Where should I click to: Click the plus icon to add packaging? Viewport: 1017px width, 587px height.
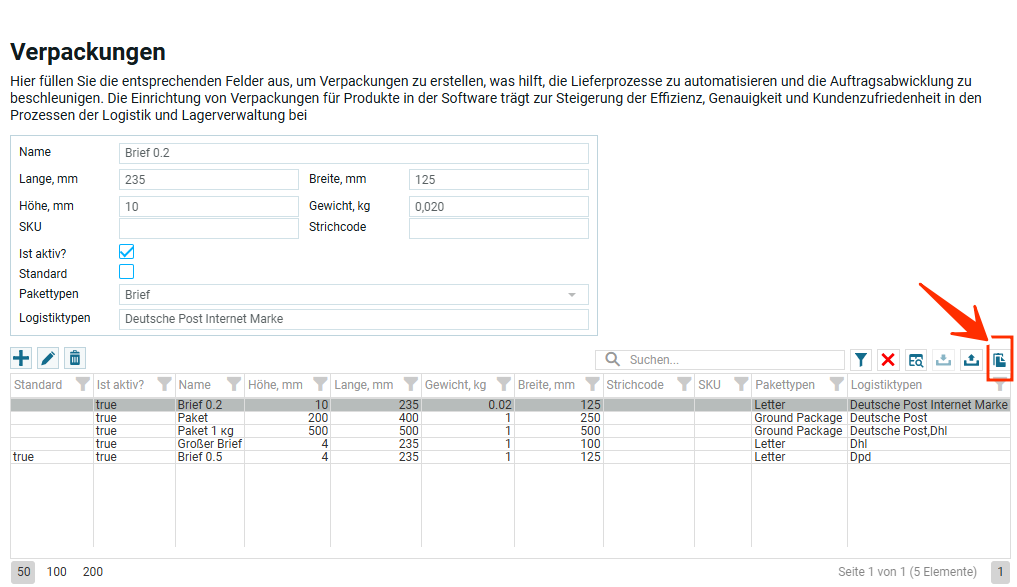pyautogui.click(x=21, y=358)
